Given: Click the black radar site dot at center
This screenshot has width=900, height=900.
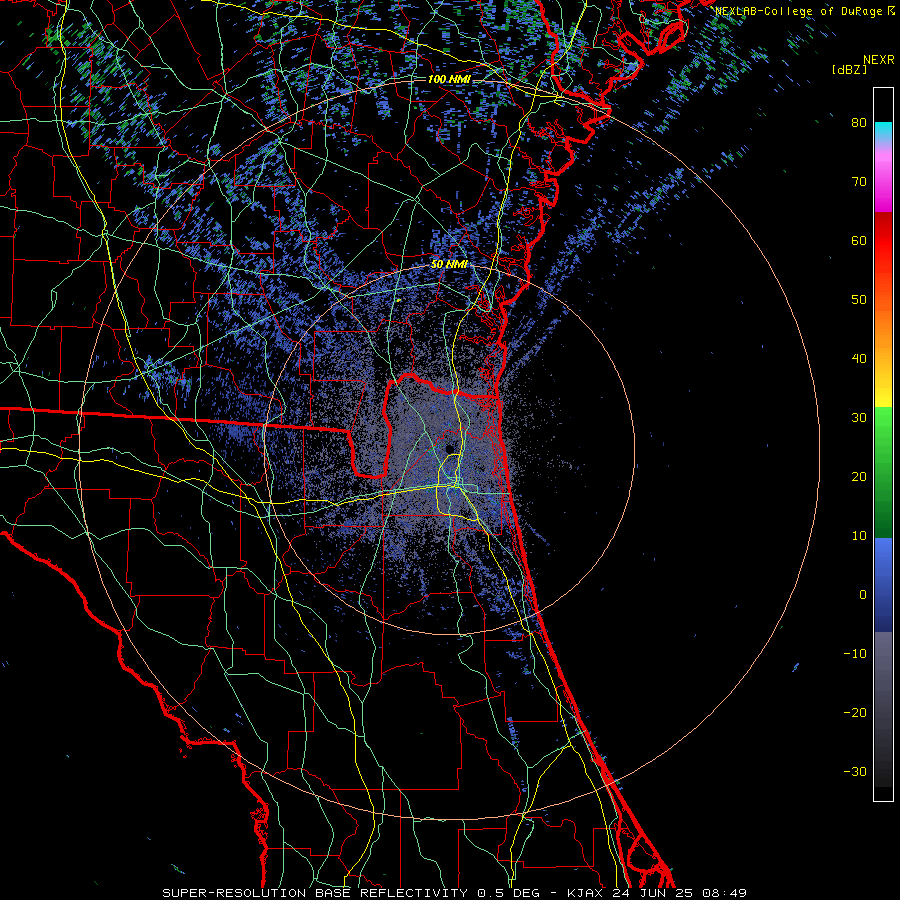Looking at the screenshot, I should coord(449,449).
